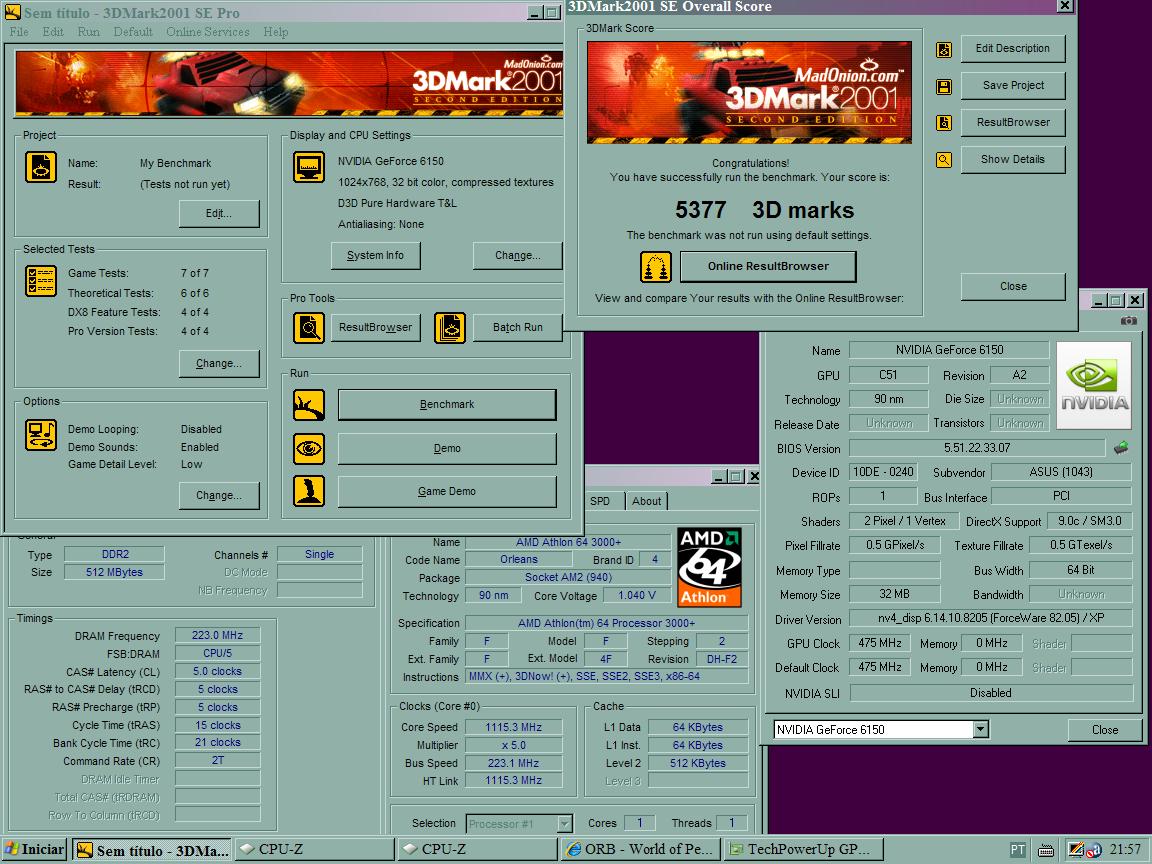Click the Edit Description button
This screenshot has width=1152, height=864.
1012,48
